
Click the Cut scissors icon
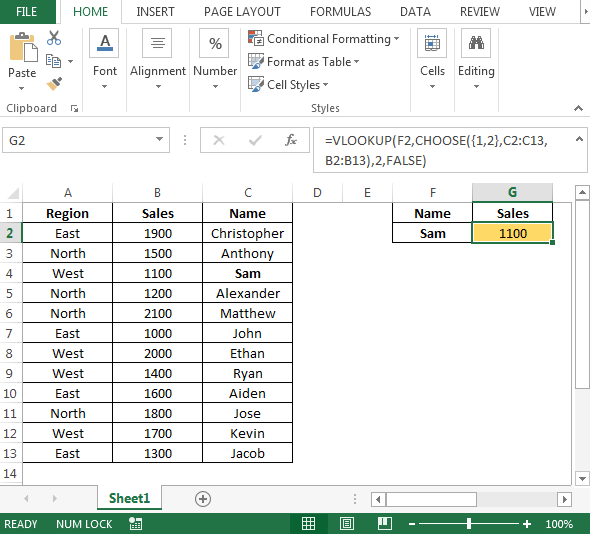coord(54,38)
